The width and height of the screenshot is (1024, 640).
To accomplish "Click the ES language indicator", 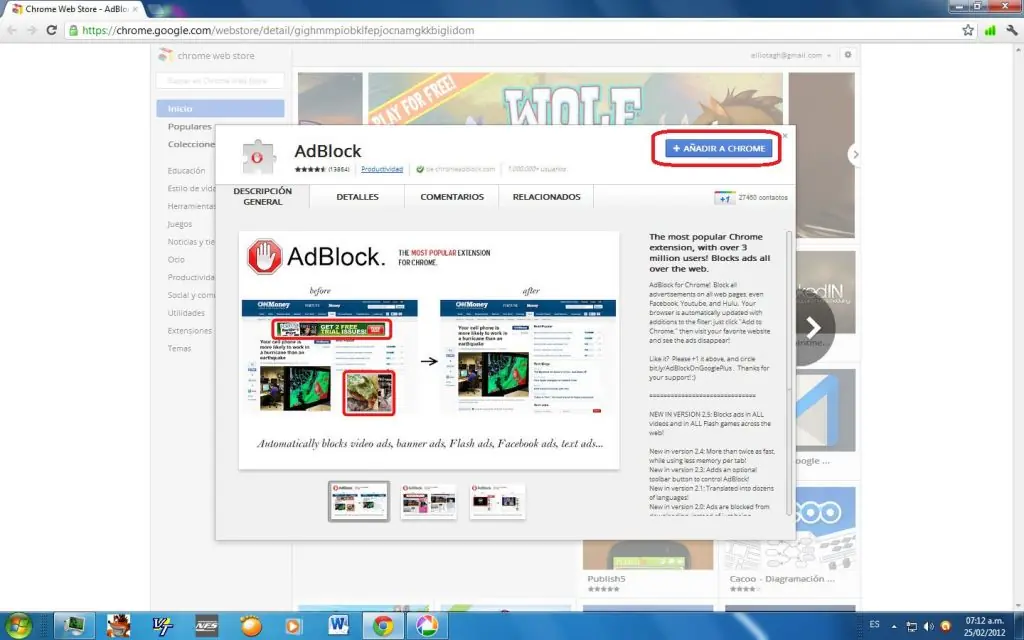I will click(874, 625).
